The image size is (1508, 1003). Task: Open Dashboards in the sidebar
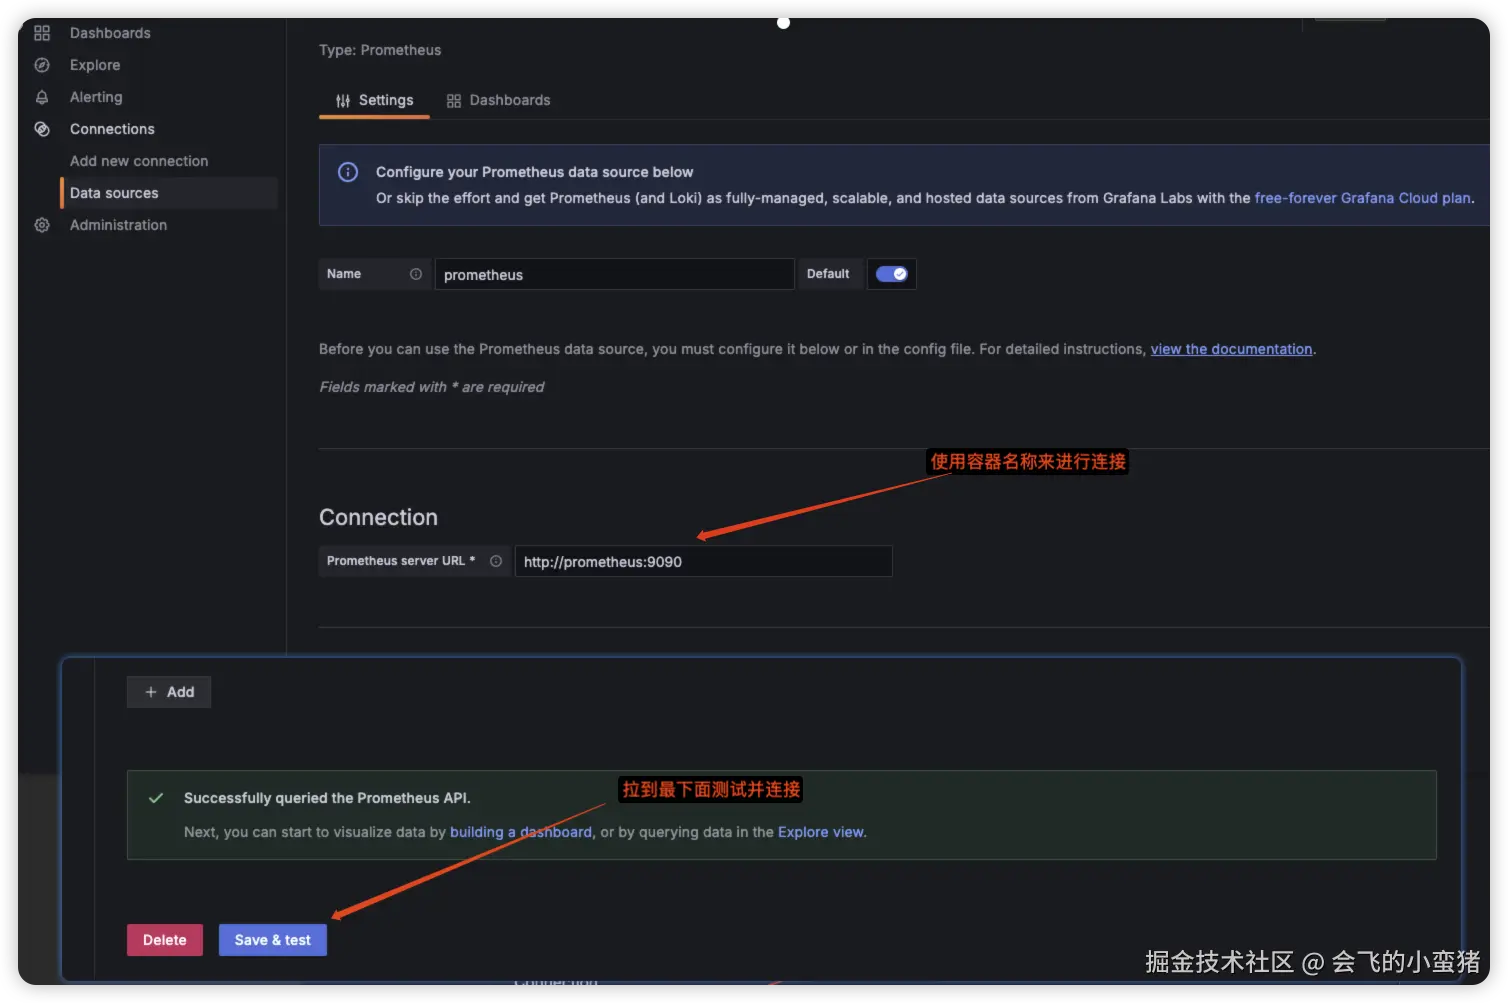pyautogui.click(x=110, y=33)
